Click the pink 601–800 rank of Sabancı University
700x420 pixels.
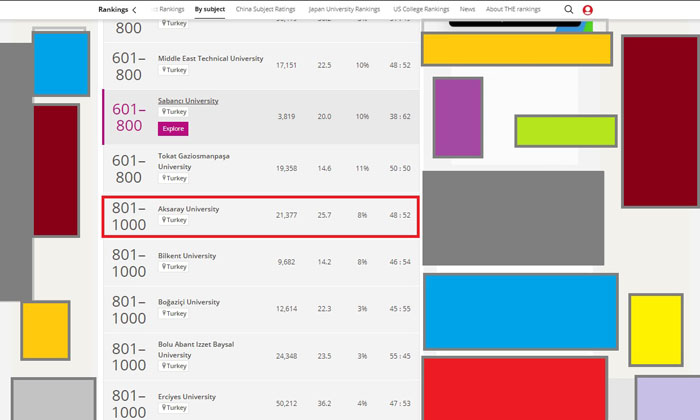pos(129,117)
